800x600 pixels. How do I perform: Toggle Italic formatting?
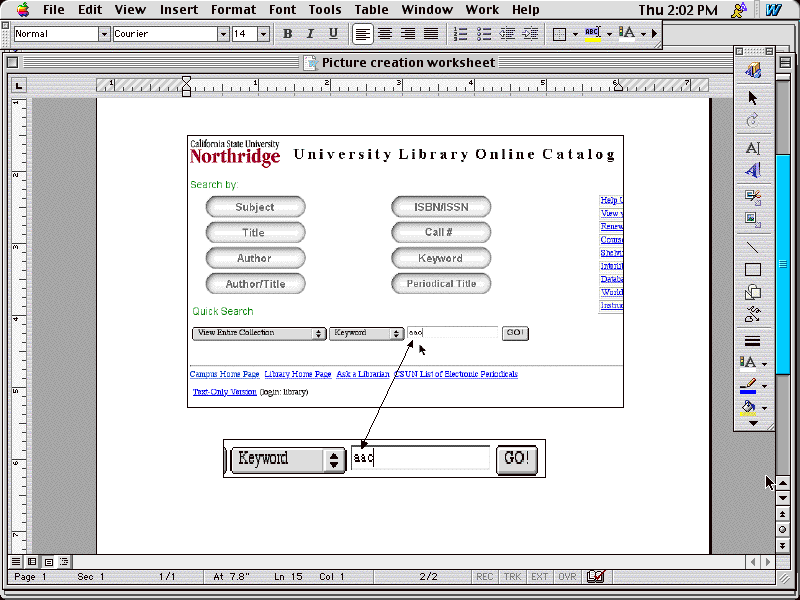point(310,34)
